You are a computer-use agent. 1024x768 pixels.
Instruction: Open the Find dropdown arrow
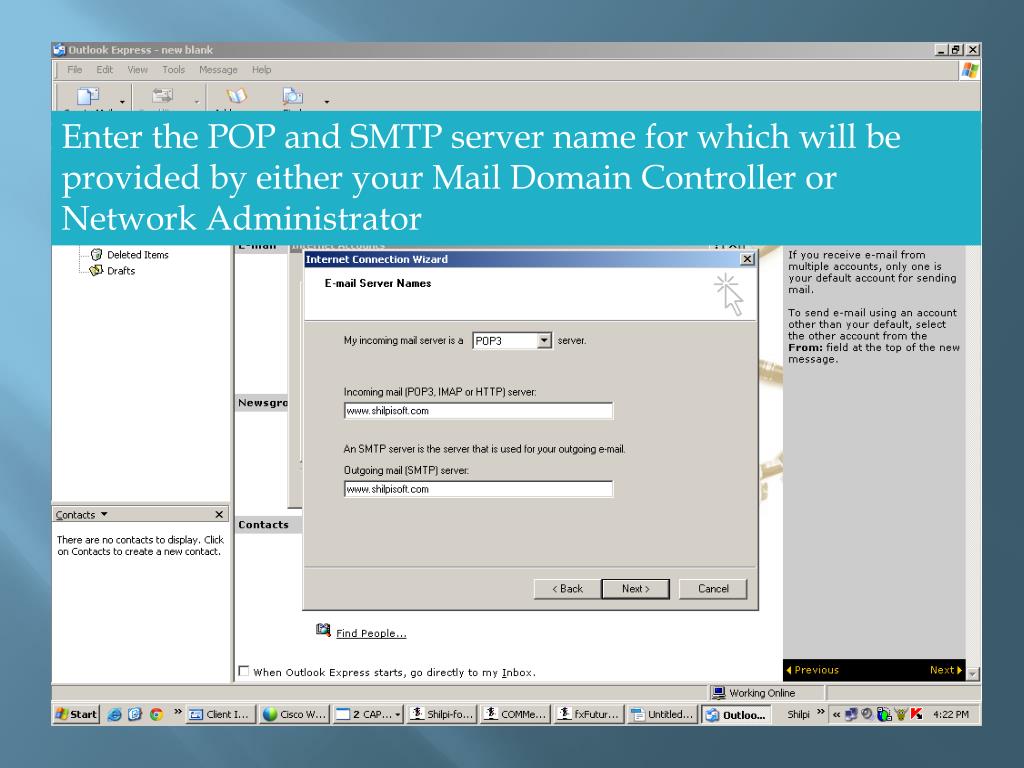(x=327, y=102)
